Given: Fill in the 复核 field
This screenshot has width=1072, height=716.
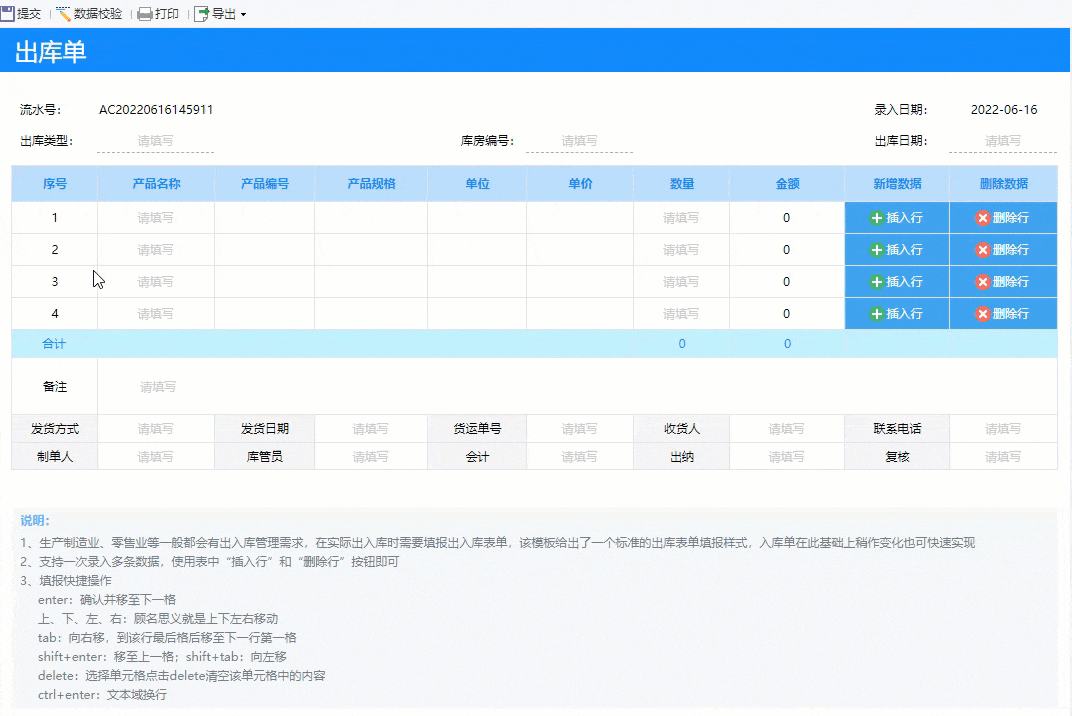Looking at the screenshot, I should point(1003,456).
